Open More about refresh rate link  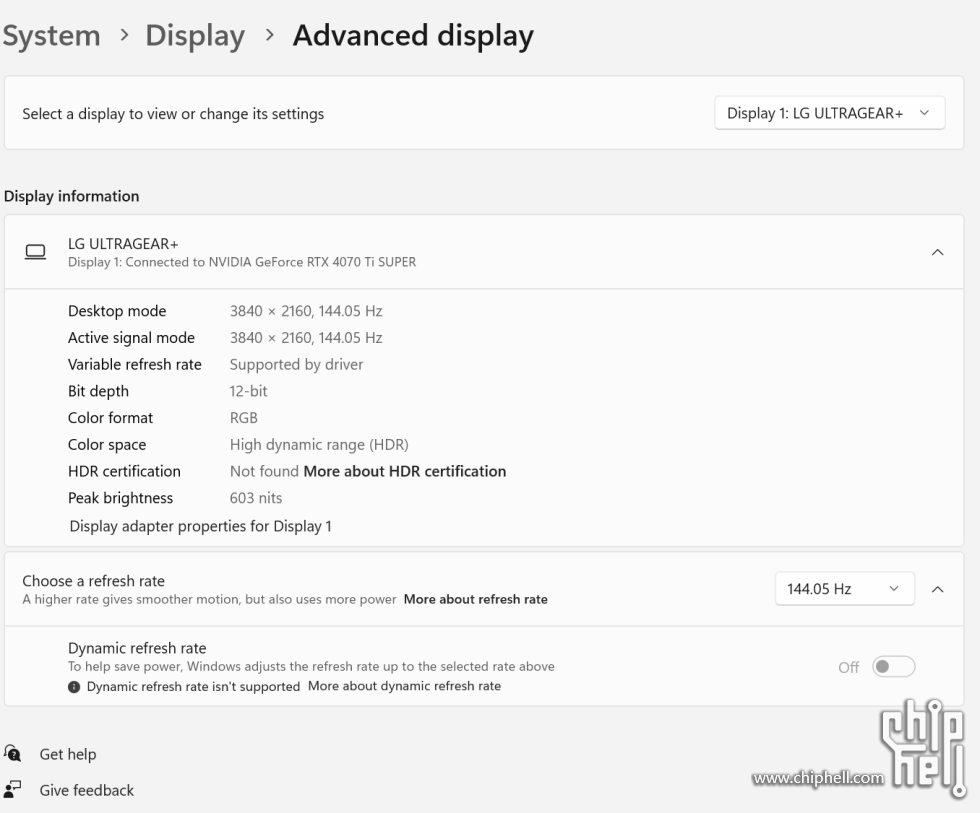(476, 599)
